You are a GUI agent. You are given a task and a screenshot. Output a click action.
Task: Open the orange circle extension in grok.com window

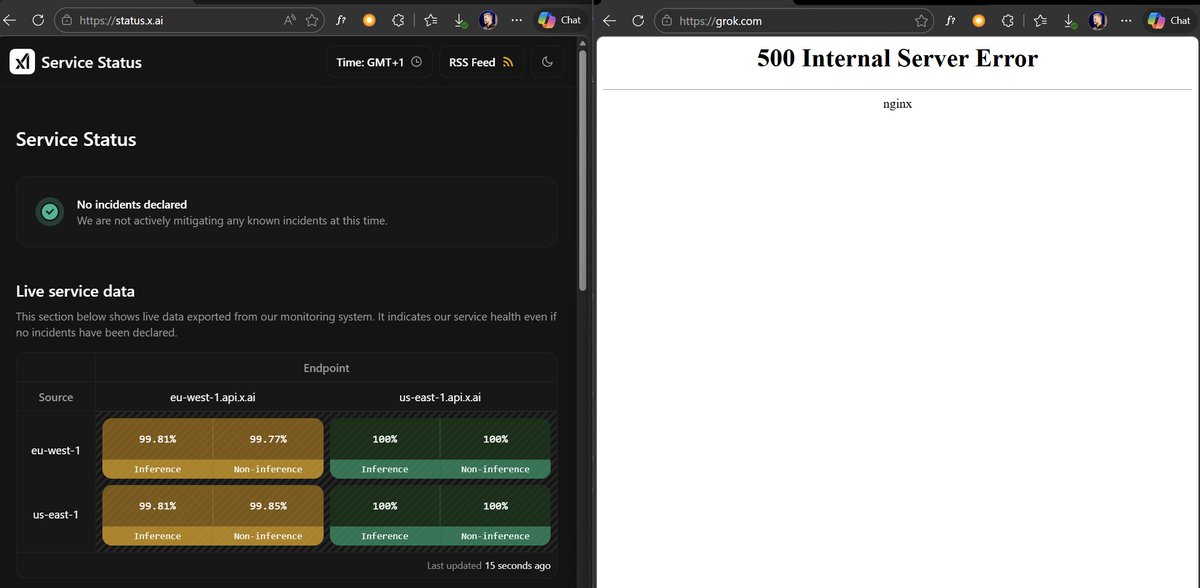(978, 20)
